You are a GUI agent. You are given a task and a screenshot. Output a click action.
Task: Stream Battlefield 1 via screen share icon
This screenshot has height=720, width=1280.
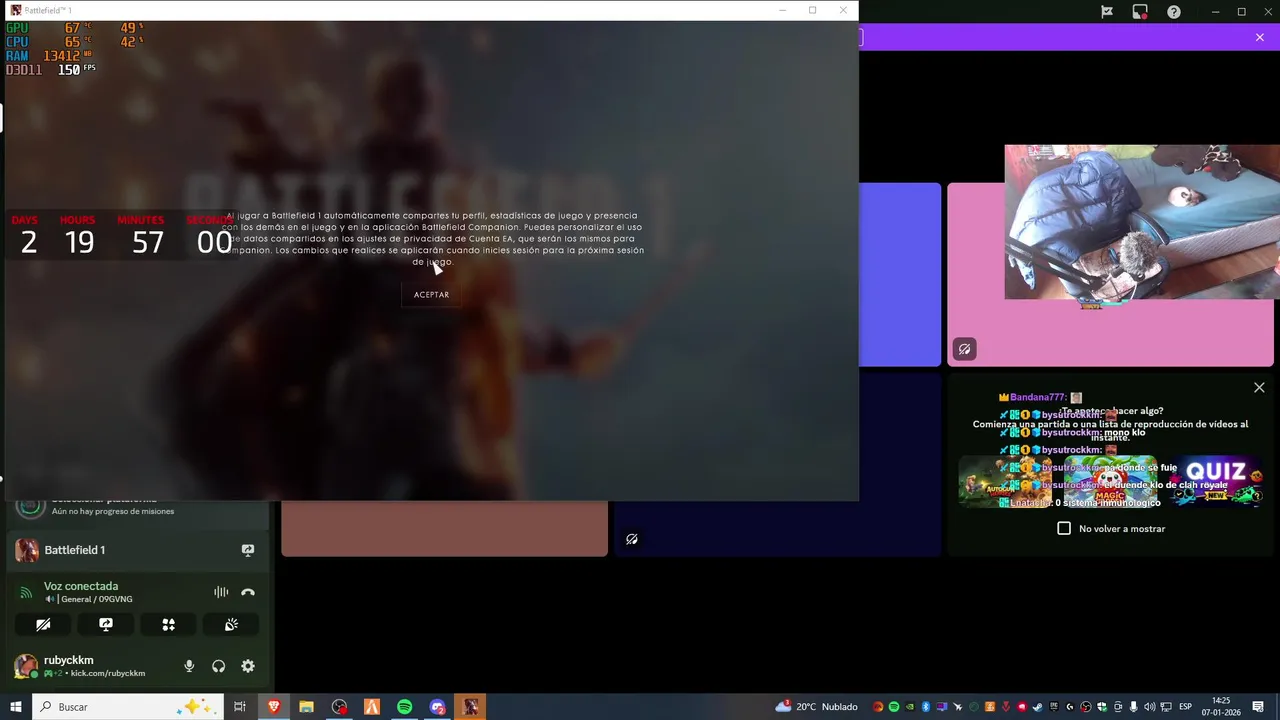pyautogui.click(x=247, y=550)
